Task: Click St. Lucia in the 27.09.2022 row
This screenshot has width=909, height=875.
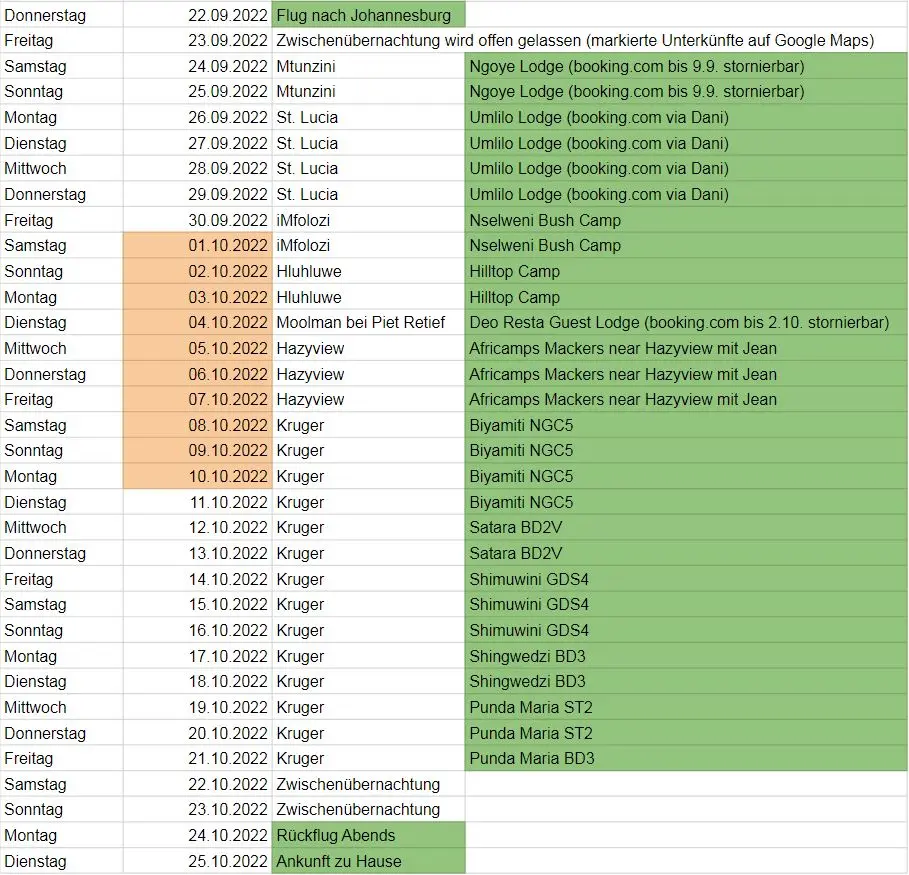Action: (x=368, y=143)
